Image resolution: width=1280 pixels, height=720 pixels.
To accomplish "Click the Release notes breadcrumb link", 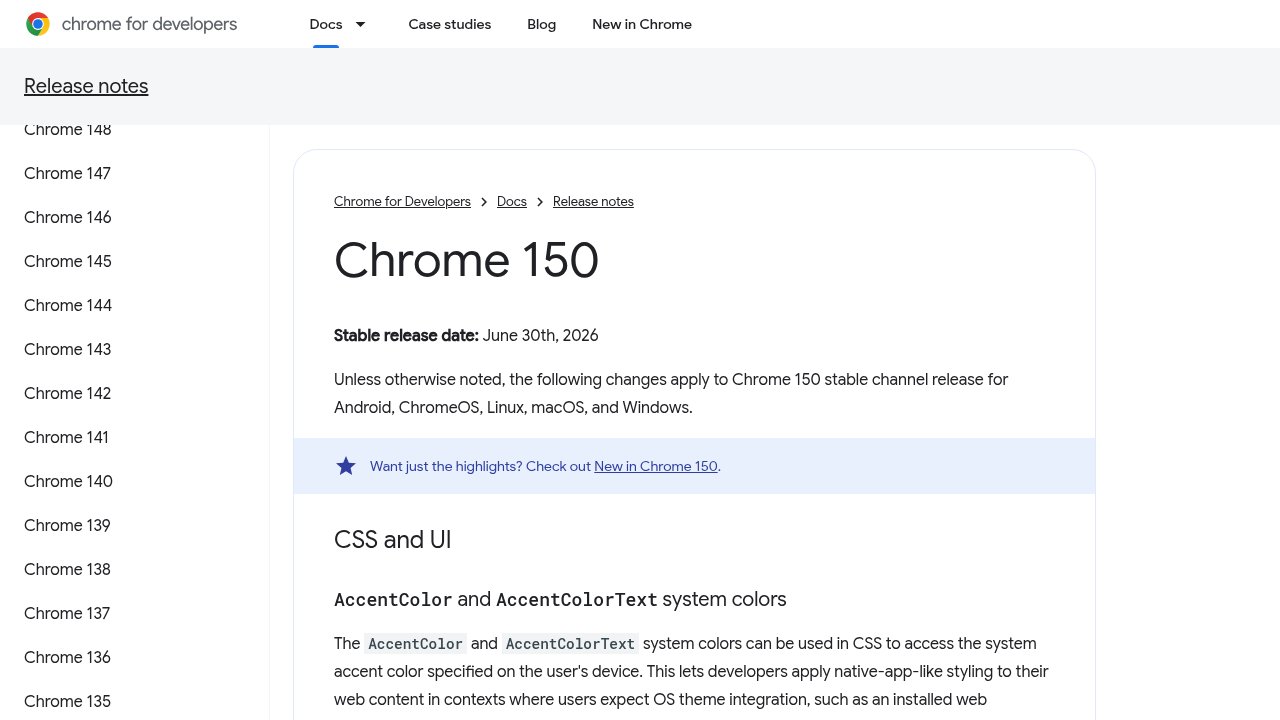I will pos(593,201).
